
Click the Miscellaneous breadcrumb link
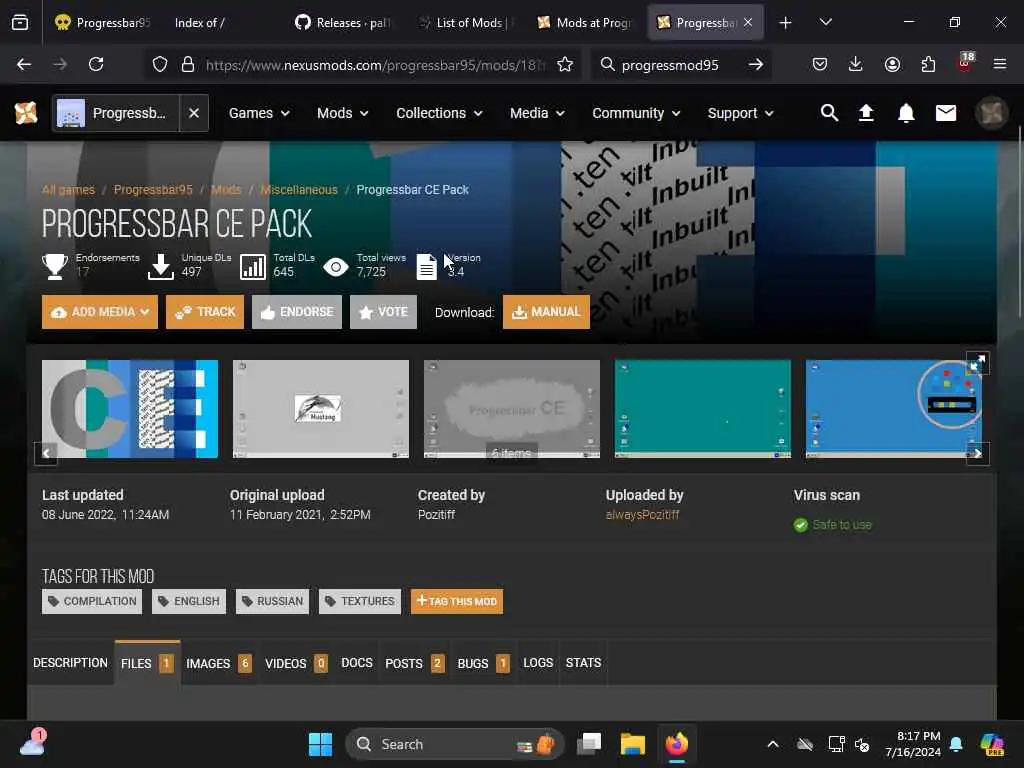(x=299, y=189)
